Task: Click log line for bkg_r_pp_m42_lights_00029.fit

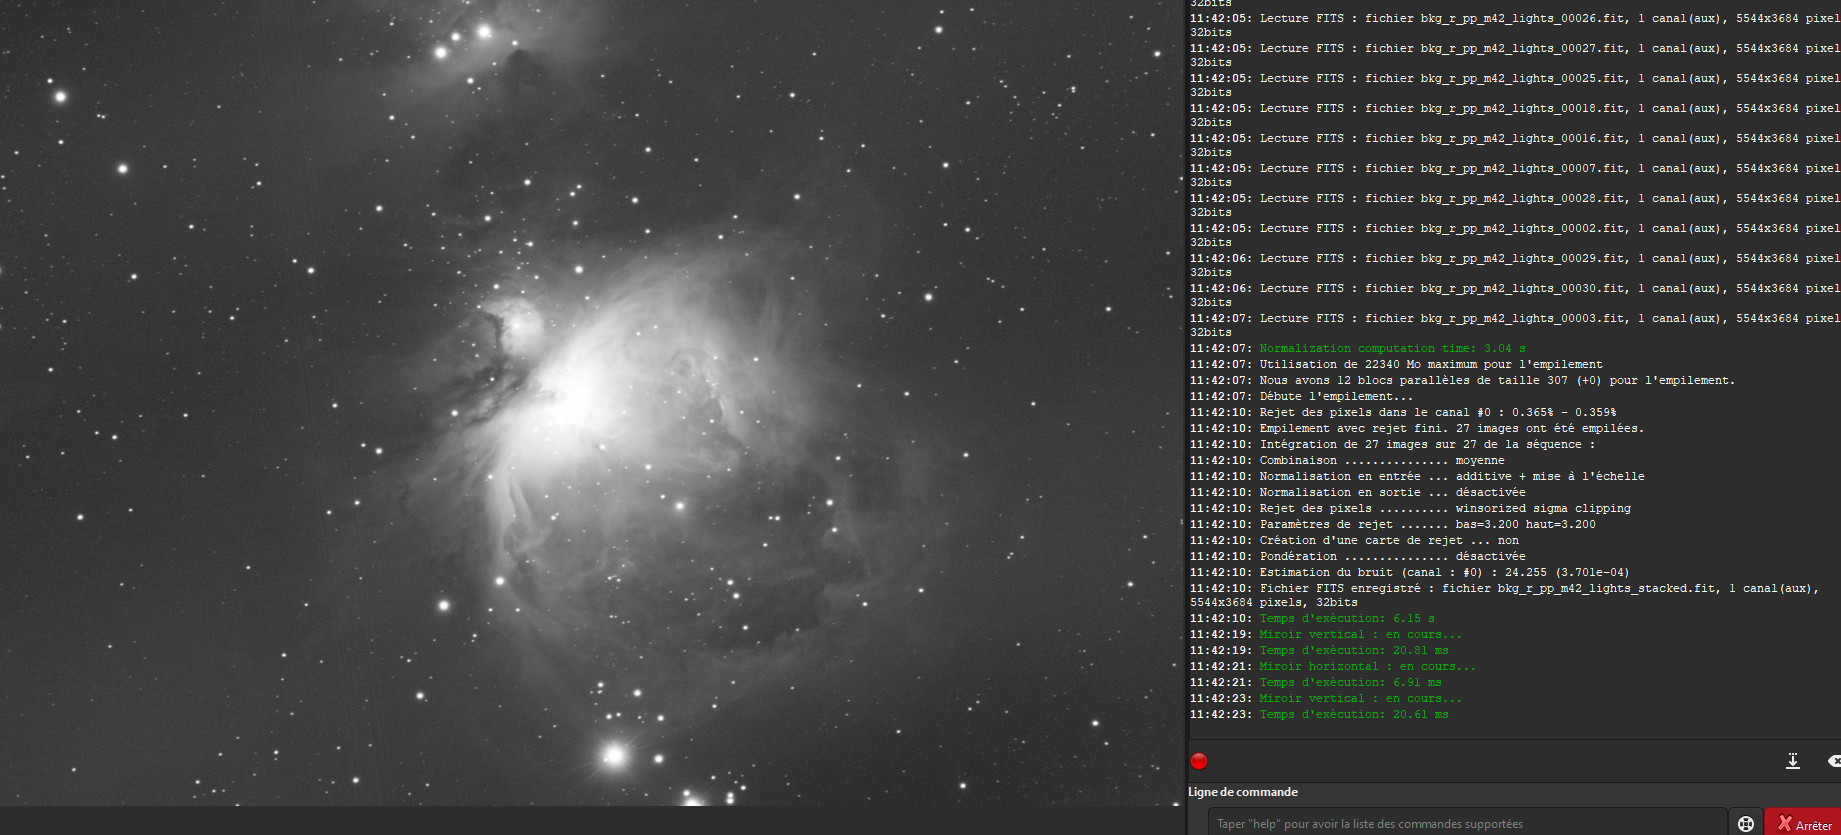Action: coord(1514,265)
